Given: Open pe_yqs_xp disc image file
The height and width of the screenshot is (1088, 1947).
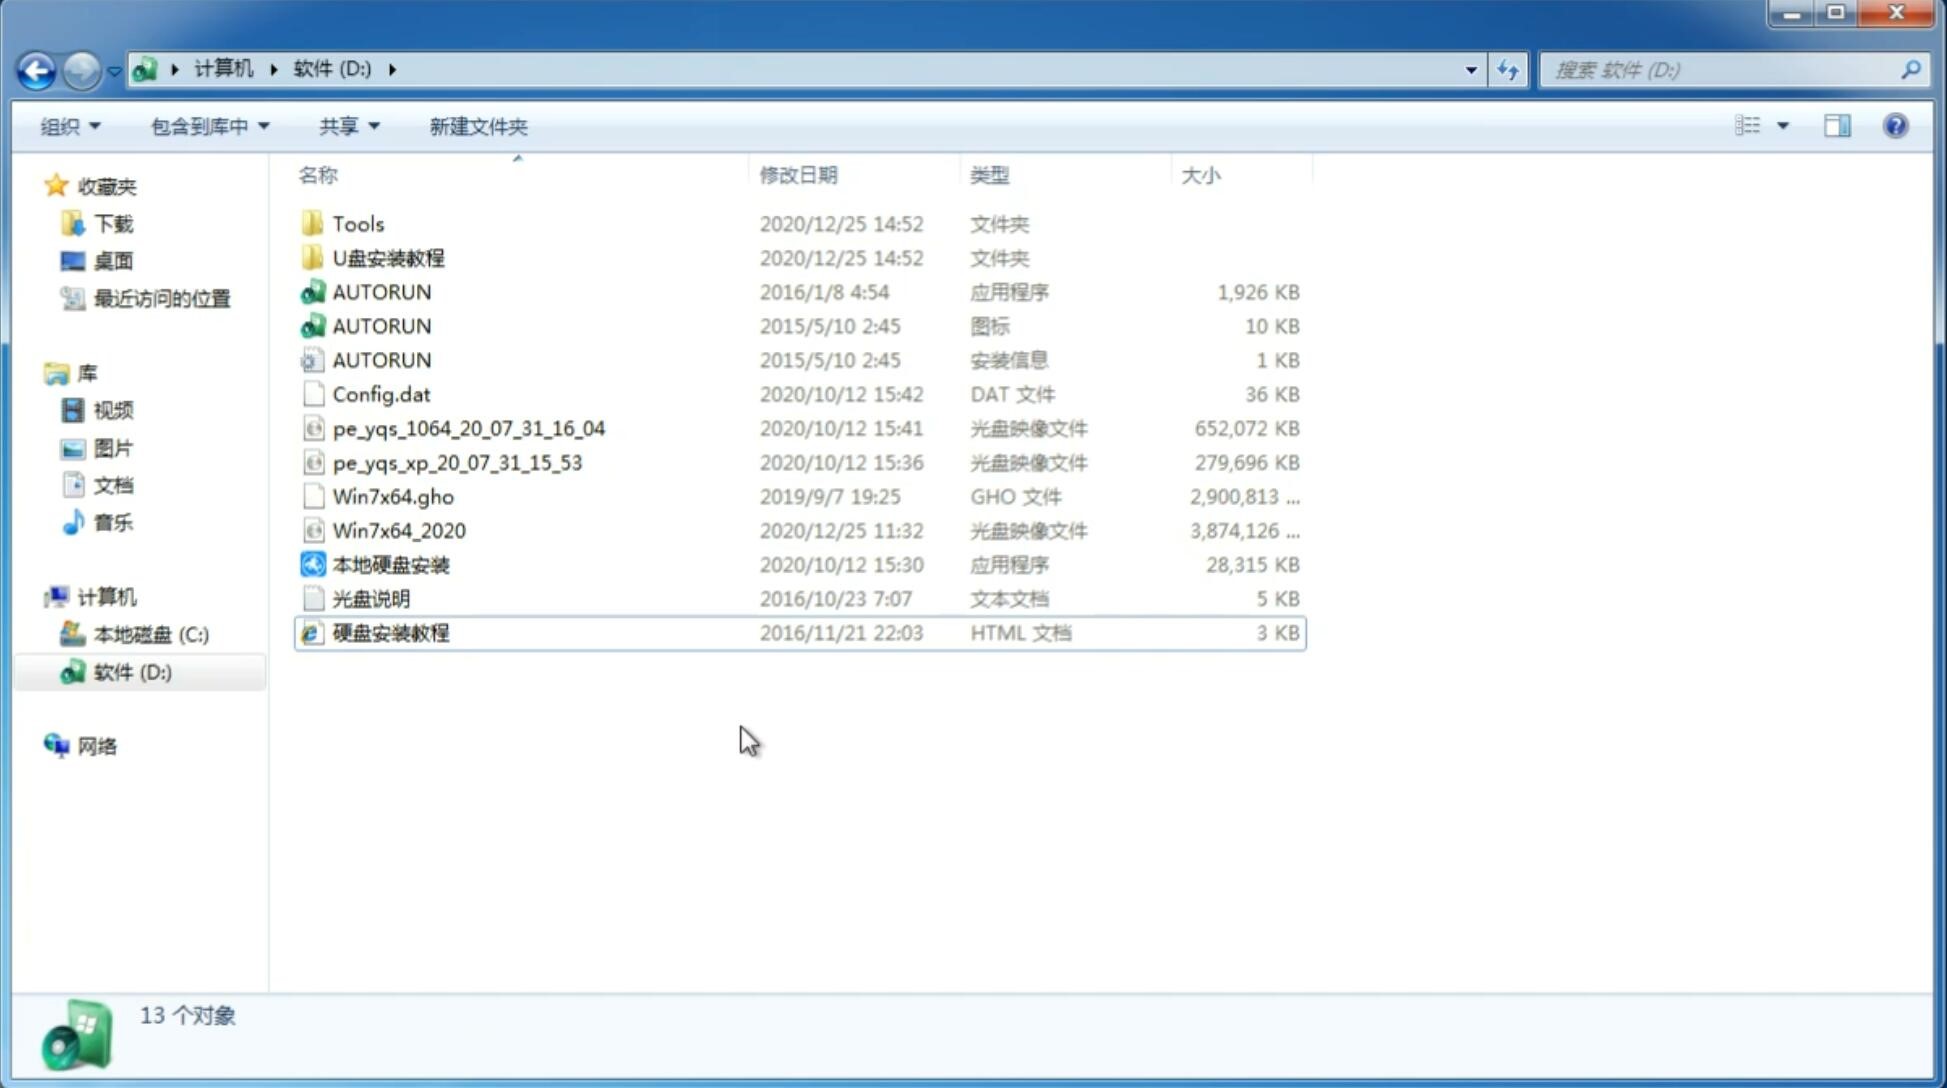Looking at the screenshot, I should [x=456, y=461].
